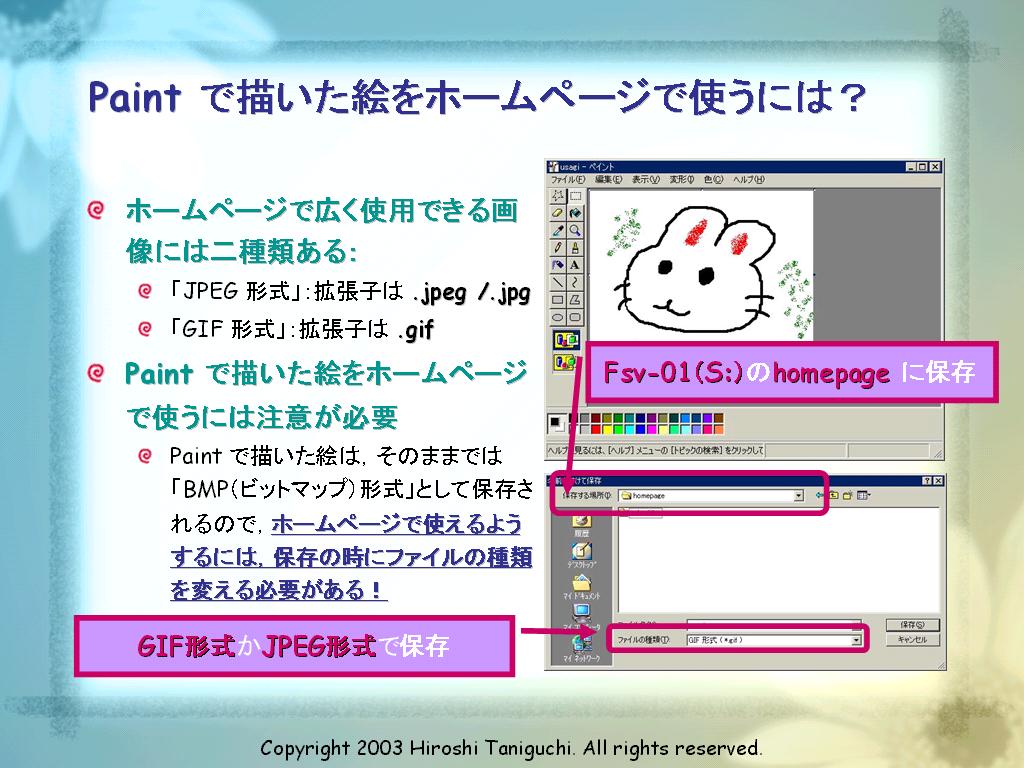1024x768 pixels.
Task: Choose the Brush tool in Paint
Action: pos(575,248)
